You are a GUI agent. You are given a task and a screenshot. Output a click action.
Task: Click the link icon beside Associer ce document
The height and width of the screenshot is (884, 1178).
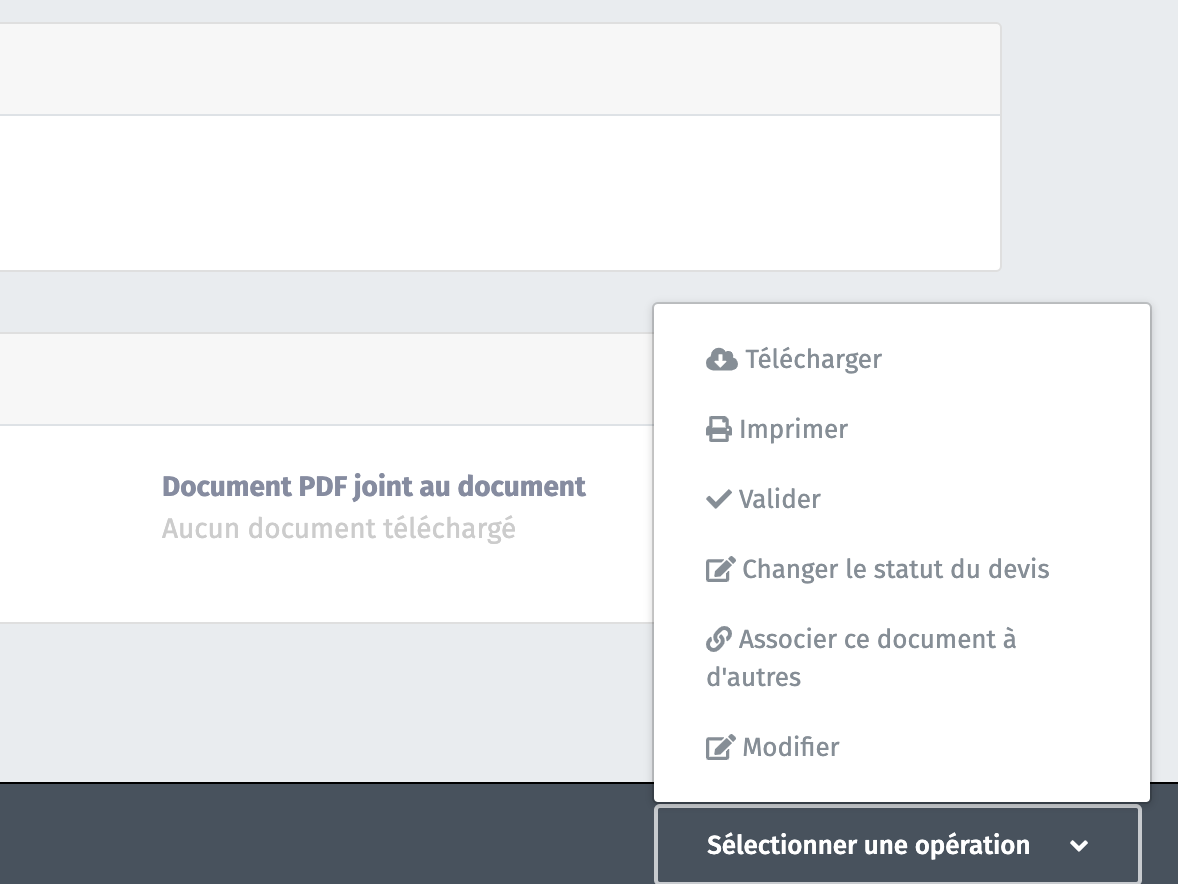click(718, 639)
